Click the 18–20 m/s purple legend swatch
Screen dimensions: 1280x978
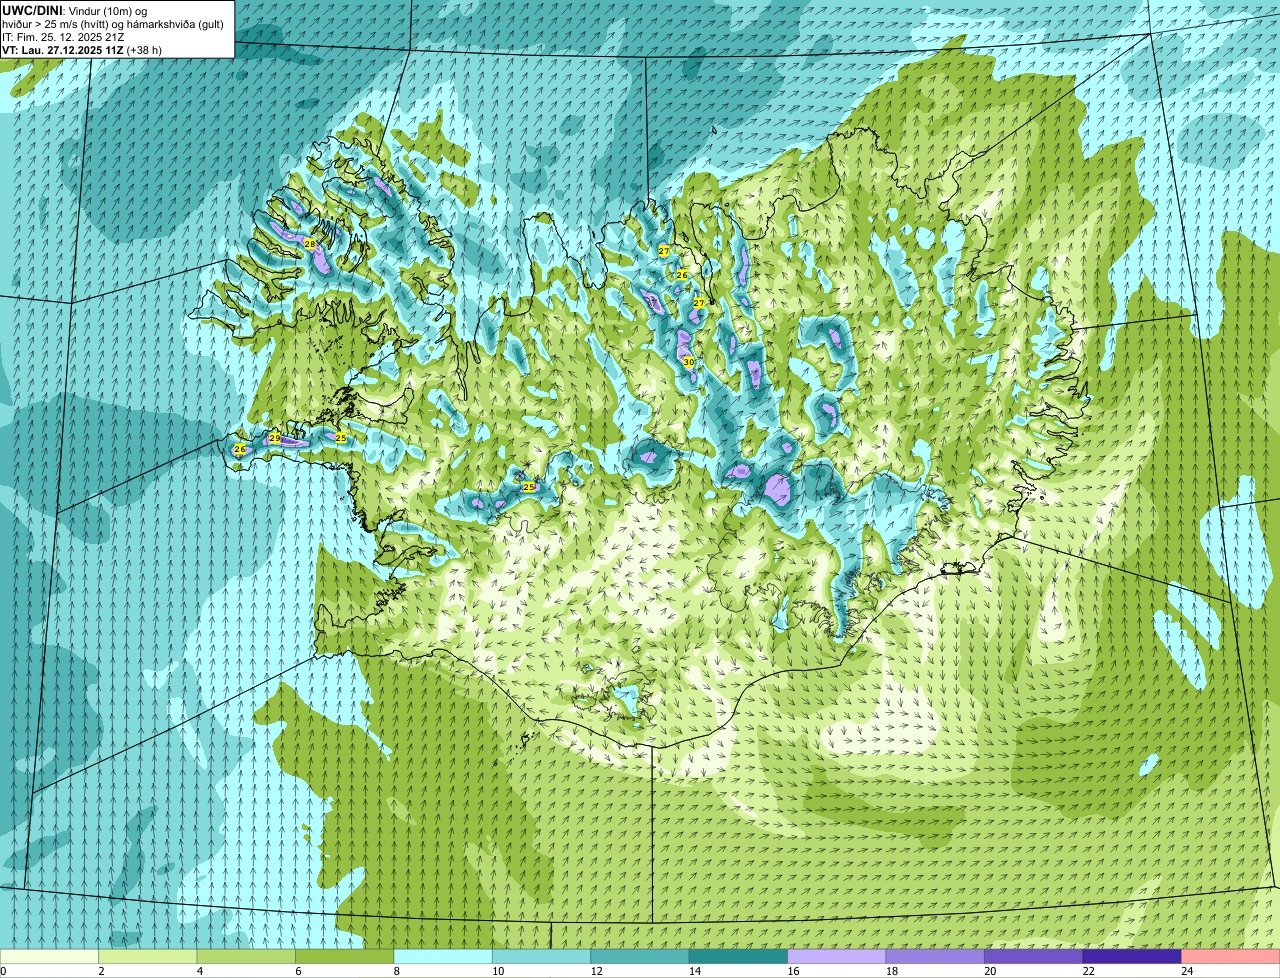936,956
